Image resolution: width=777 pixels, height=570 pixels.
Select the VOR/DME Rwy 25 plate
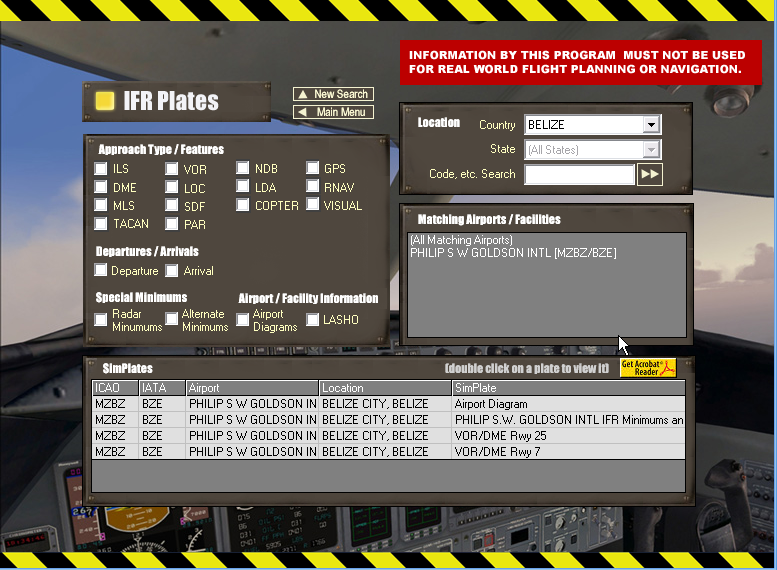click(x=388, y=436)
